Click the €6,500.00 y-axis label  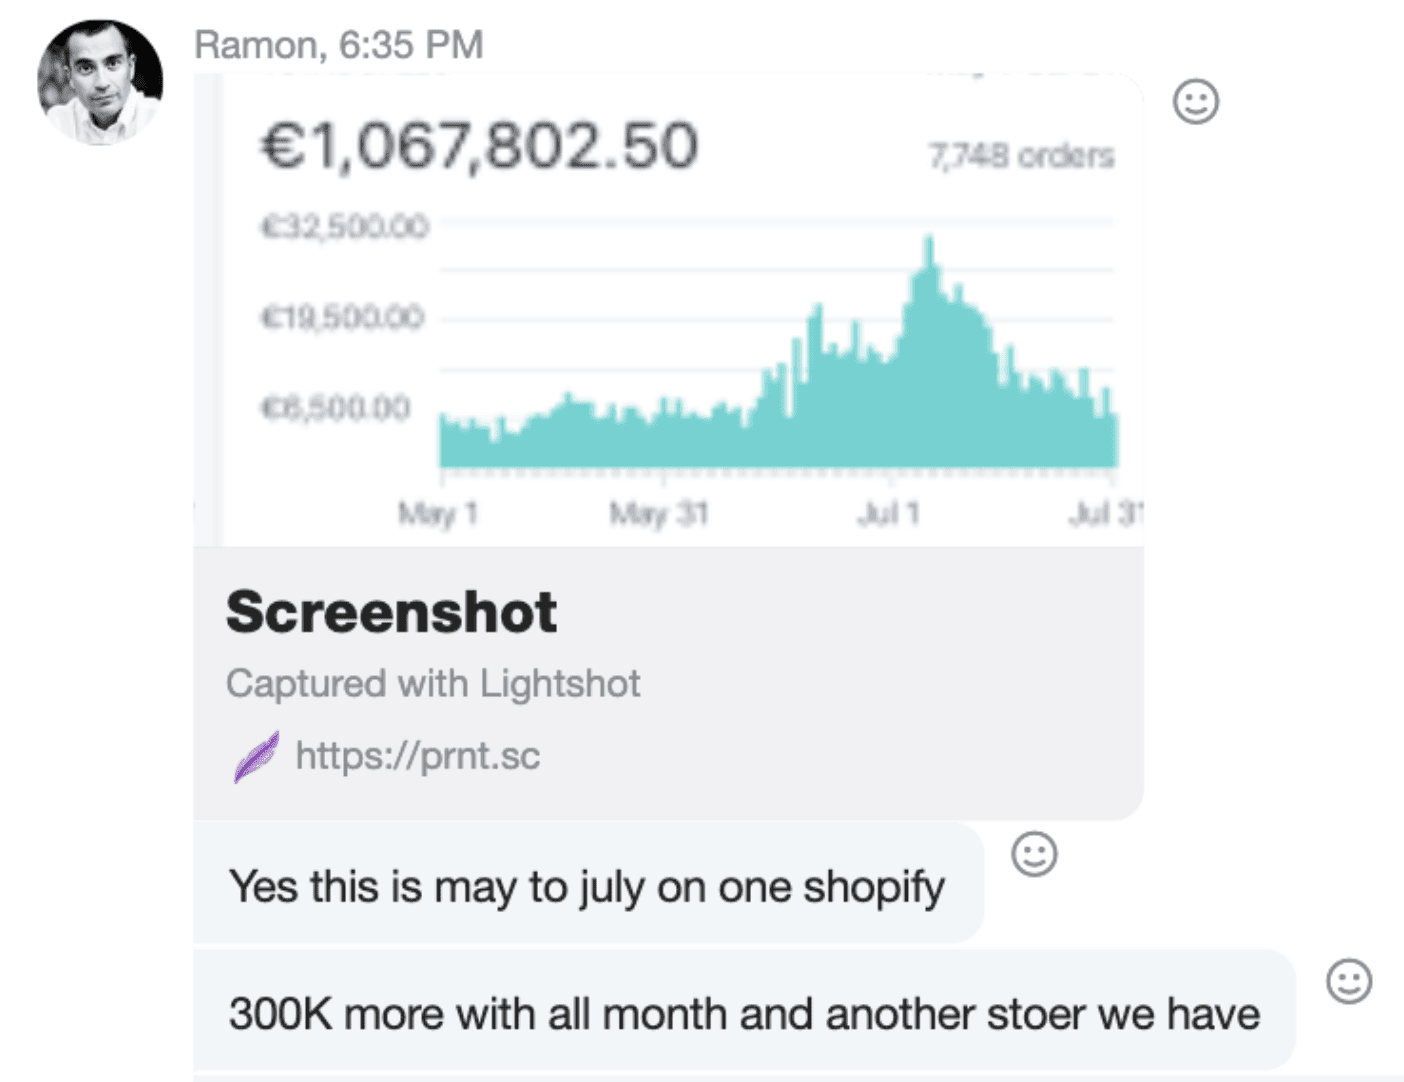(336, 408)
